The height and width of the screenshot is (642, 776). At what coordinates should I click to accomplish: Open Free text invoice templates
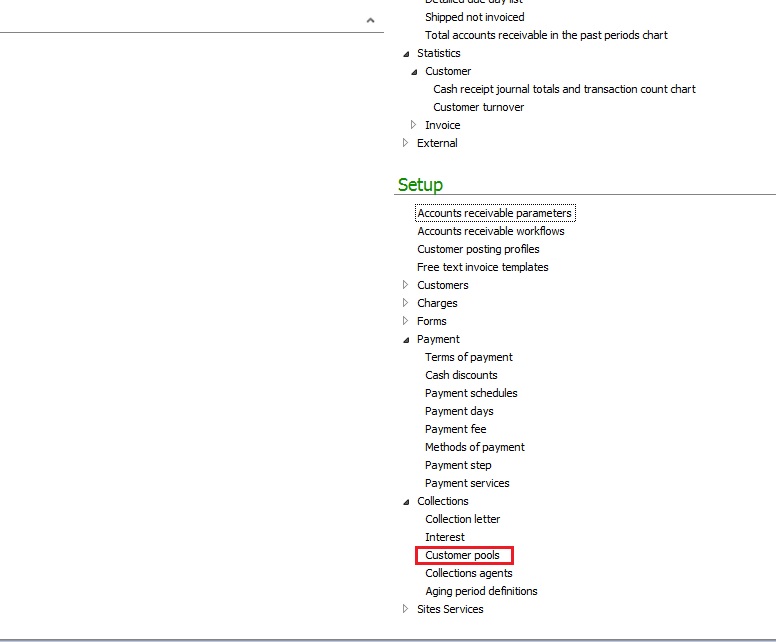click(x=482, y=267)
